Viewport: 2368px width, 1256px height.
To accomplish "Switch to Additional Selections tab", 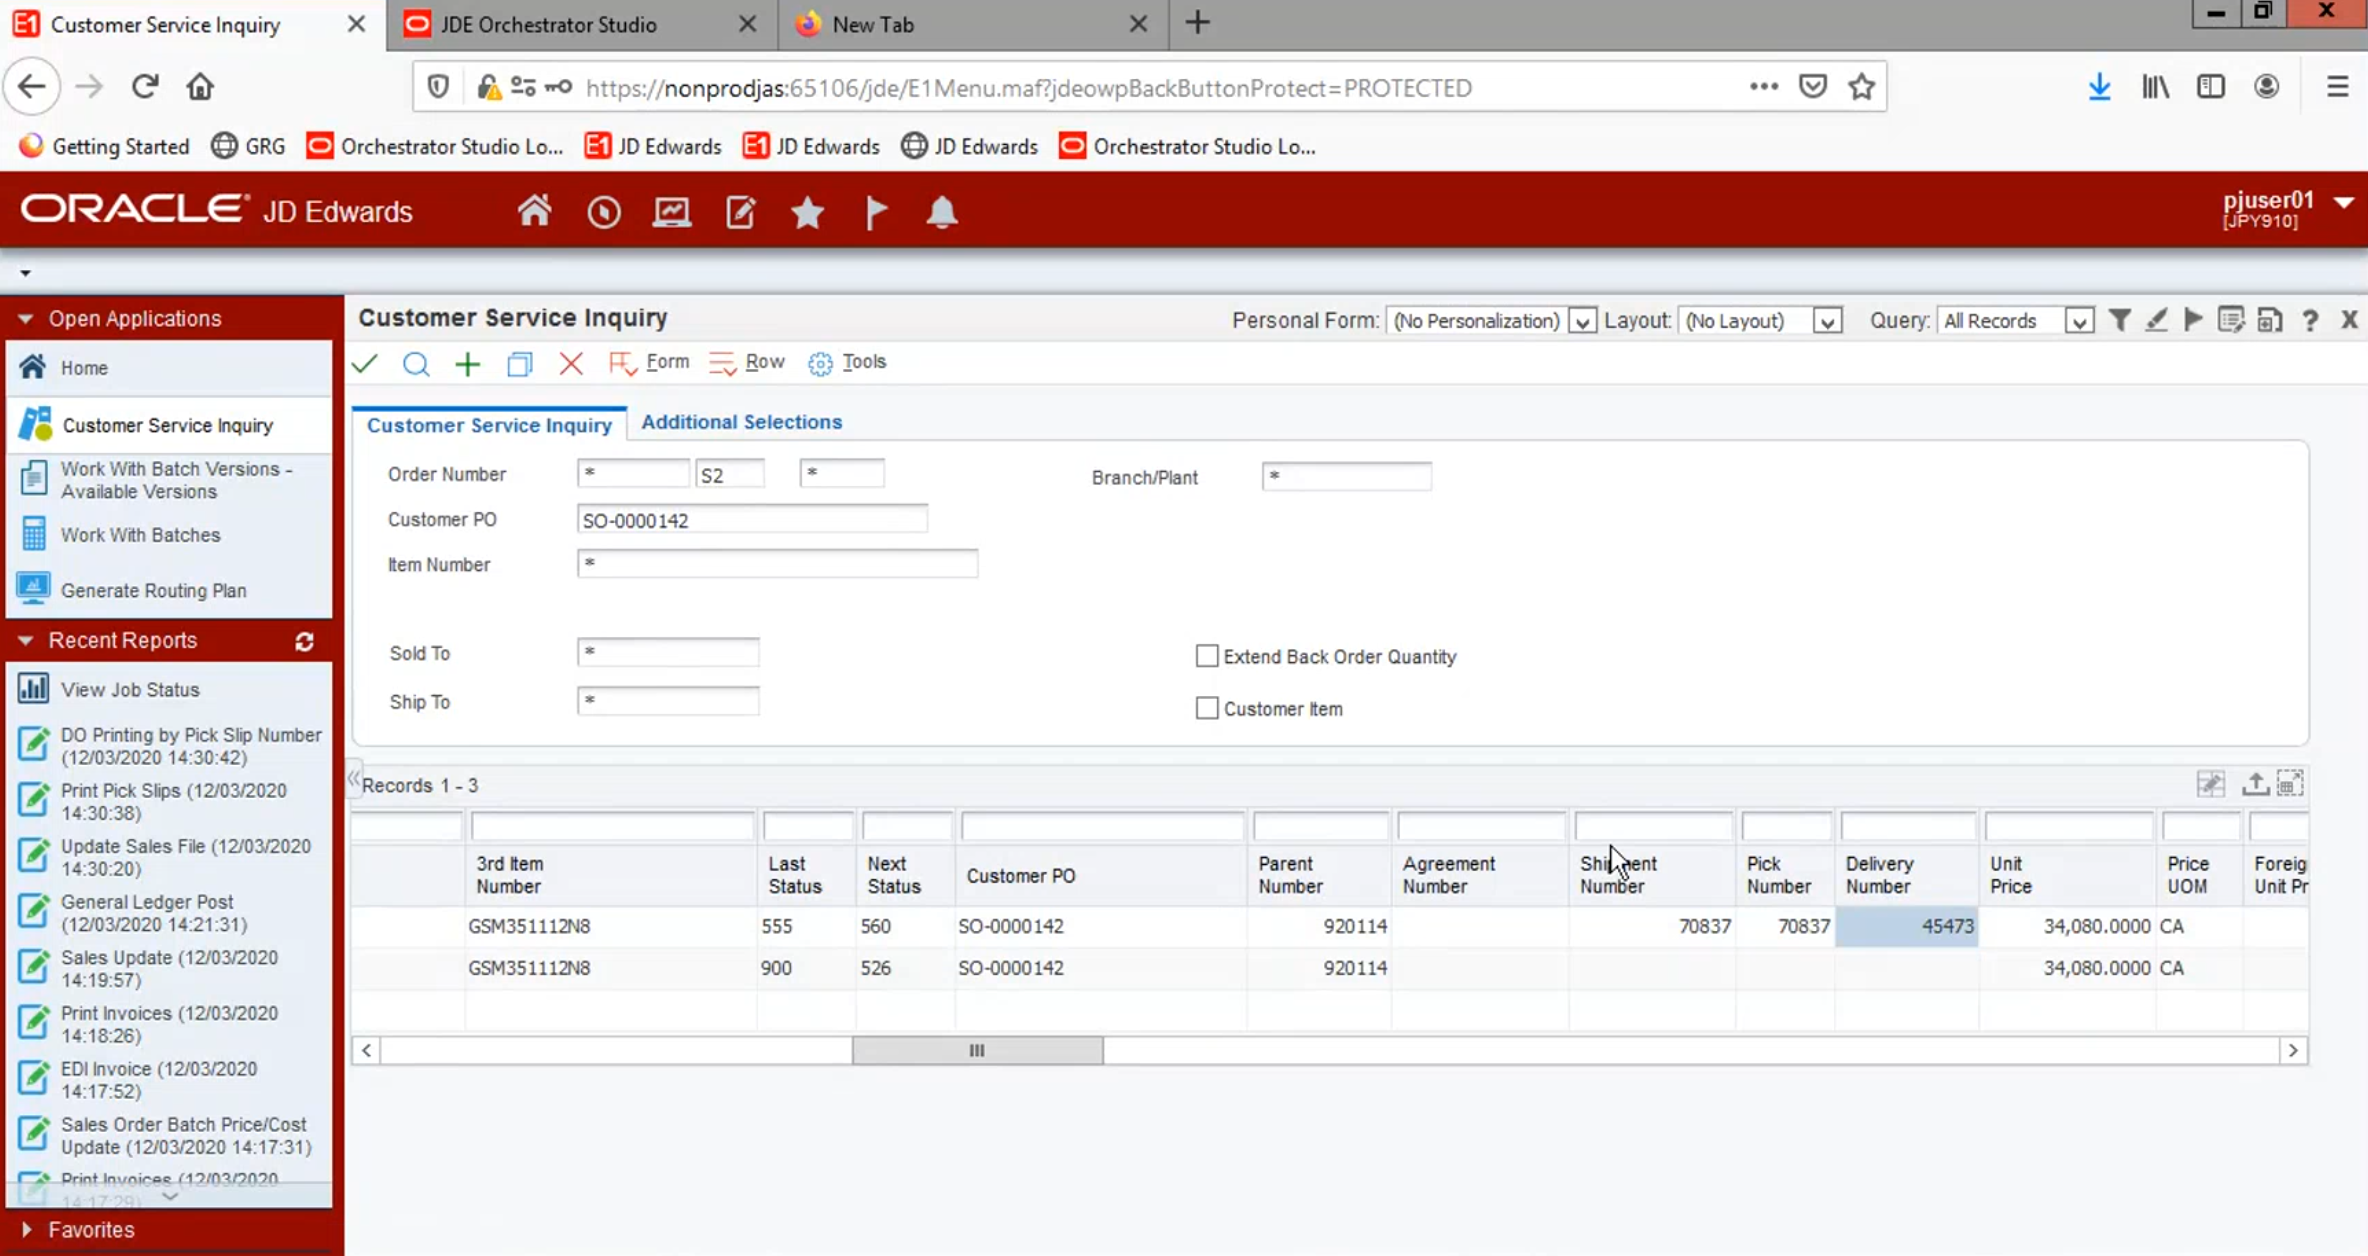I will 741,422.
